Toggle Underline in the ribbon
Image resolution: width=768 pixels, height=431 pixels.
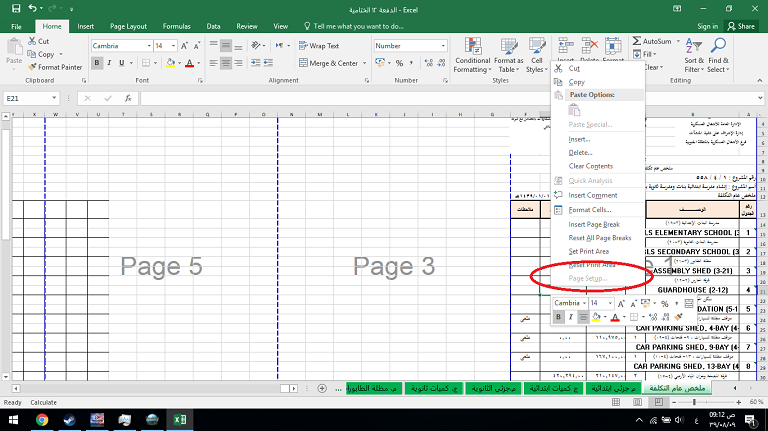121,63
